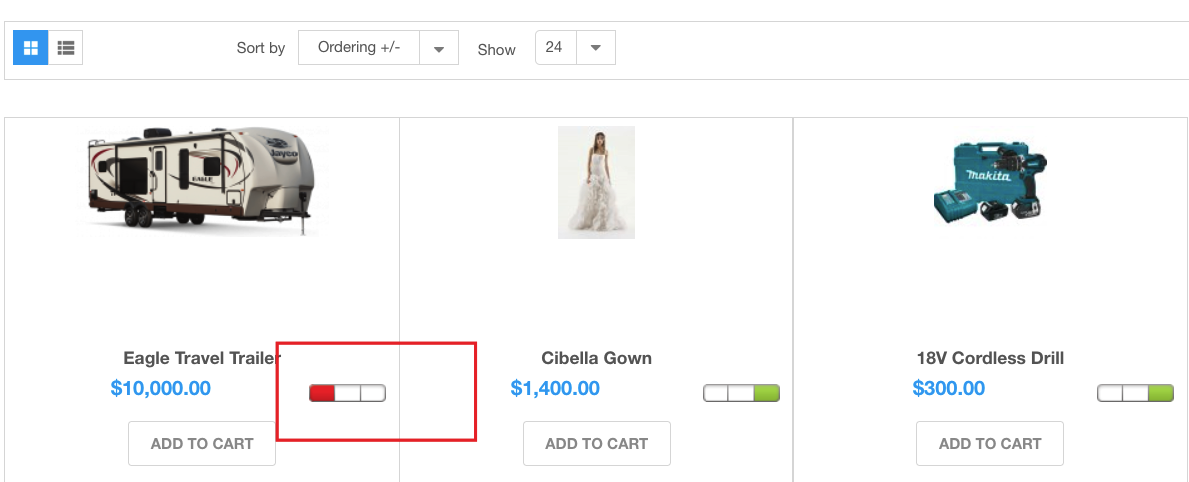Add 18V Cordless Drill to cart
The image size is (1189, 482).
(989, 443)
